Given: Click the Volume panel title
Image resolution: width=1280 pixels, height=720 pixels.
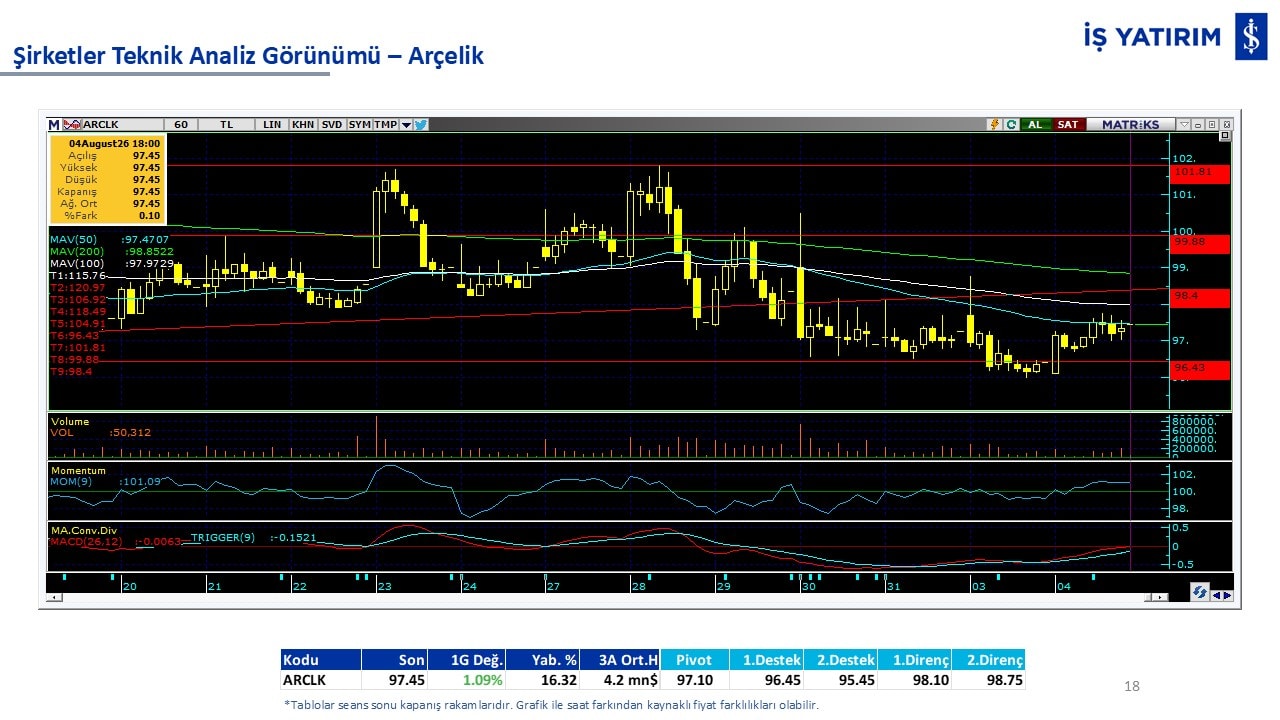Looking at the screenshot, I should (70, 422).
